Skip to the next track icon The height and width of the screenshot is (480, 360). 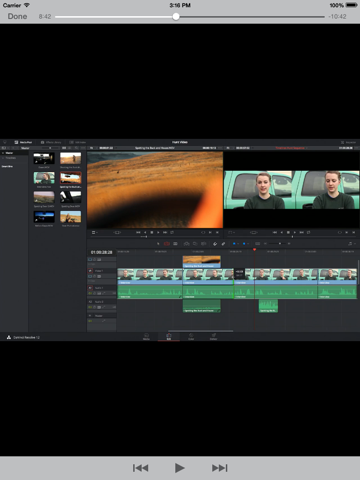click(x=220, y=468)
